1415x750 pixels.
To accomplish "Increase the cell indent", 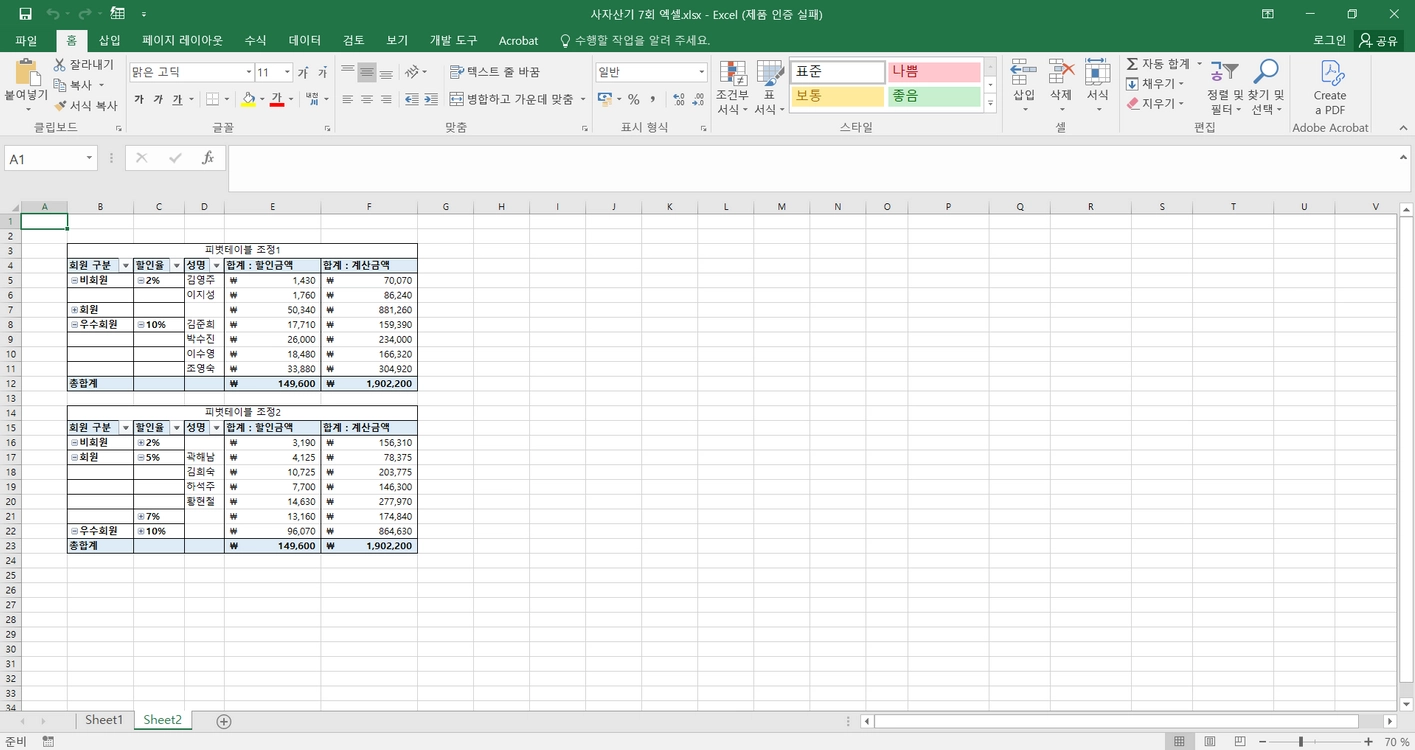I will click(x=431, y=99).
